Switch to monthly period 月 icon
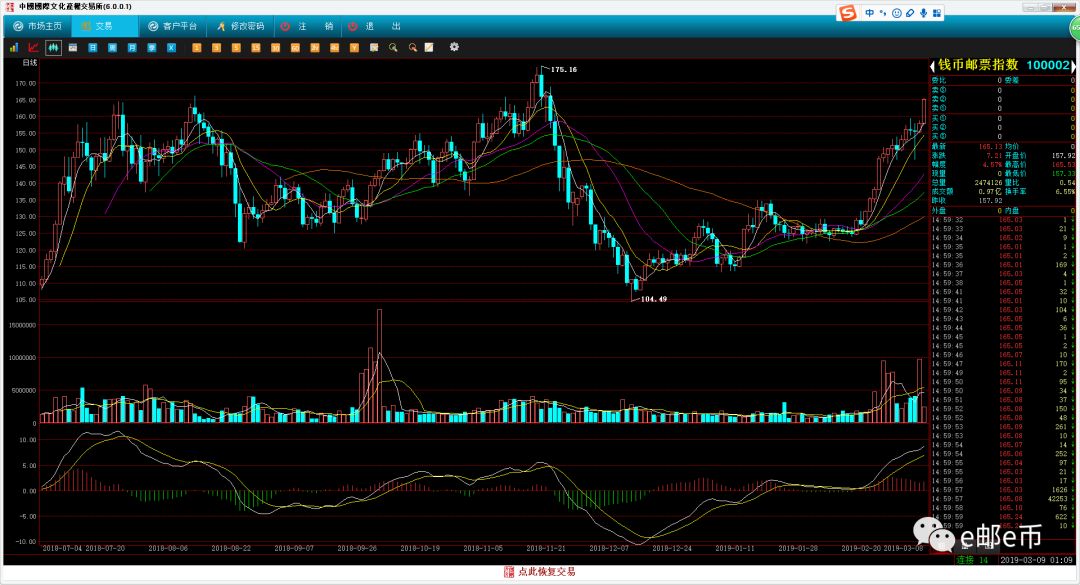Image resolution: width=1080 pixels, height=585 pixels. coord(132,48)
